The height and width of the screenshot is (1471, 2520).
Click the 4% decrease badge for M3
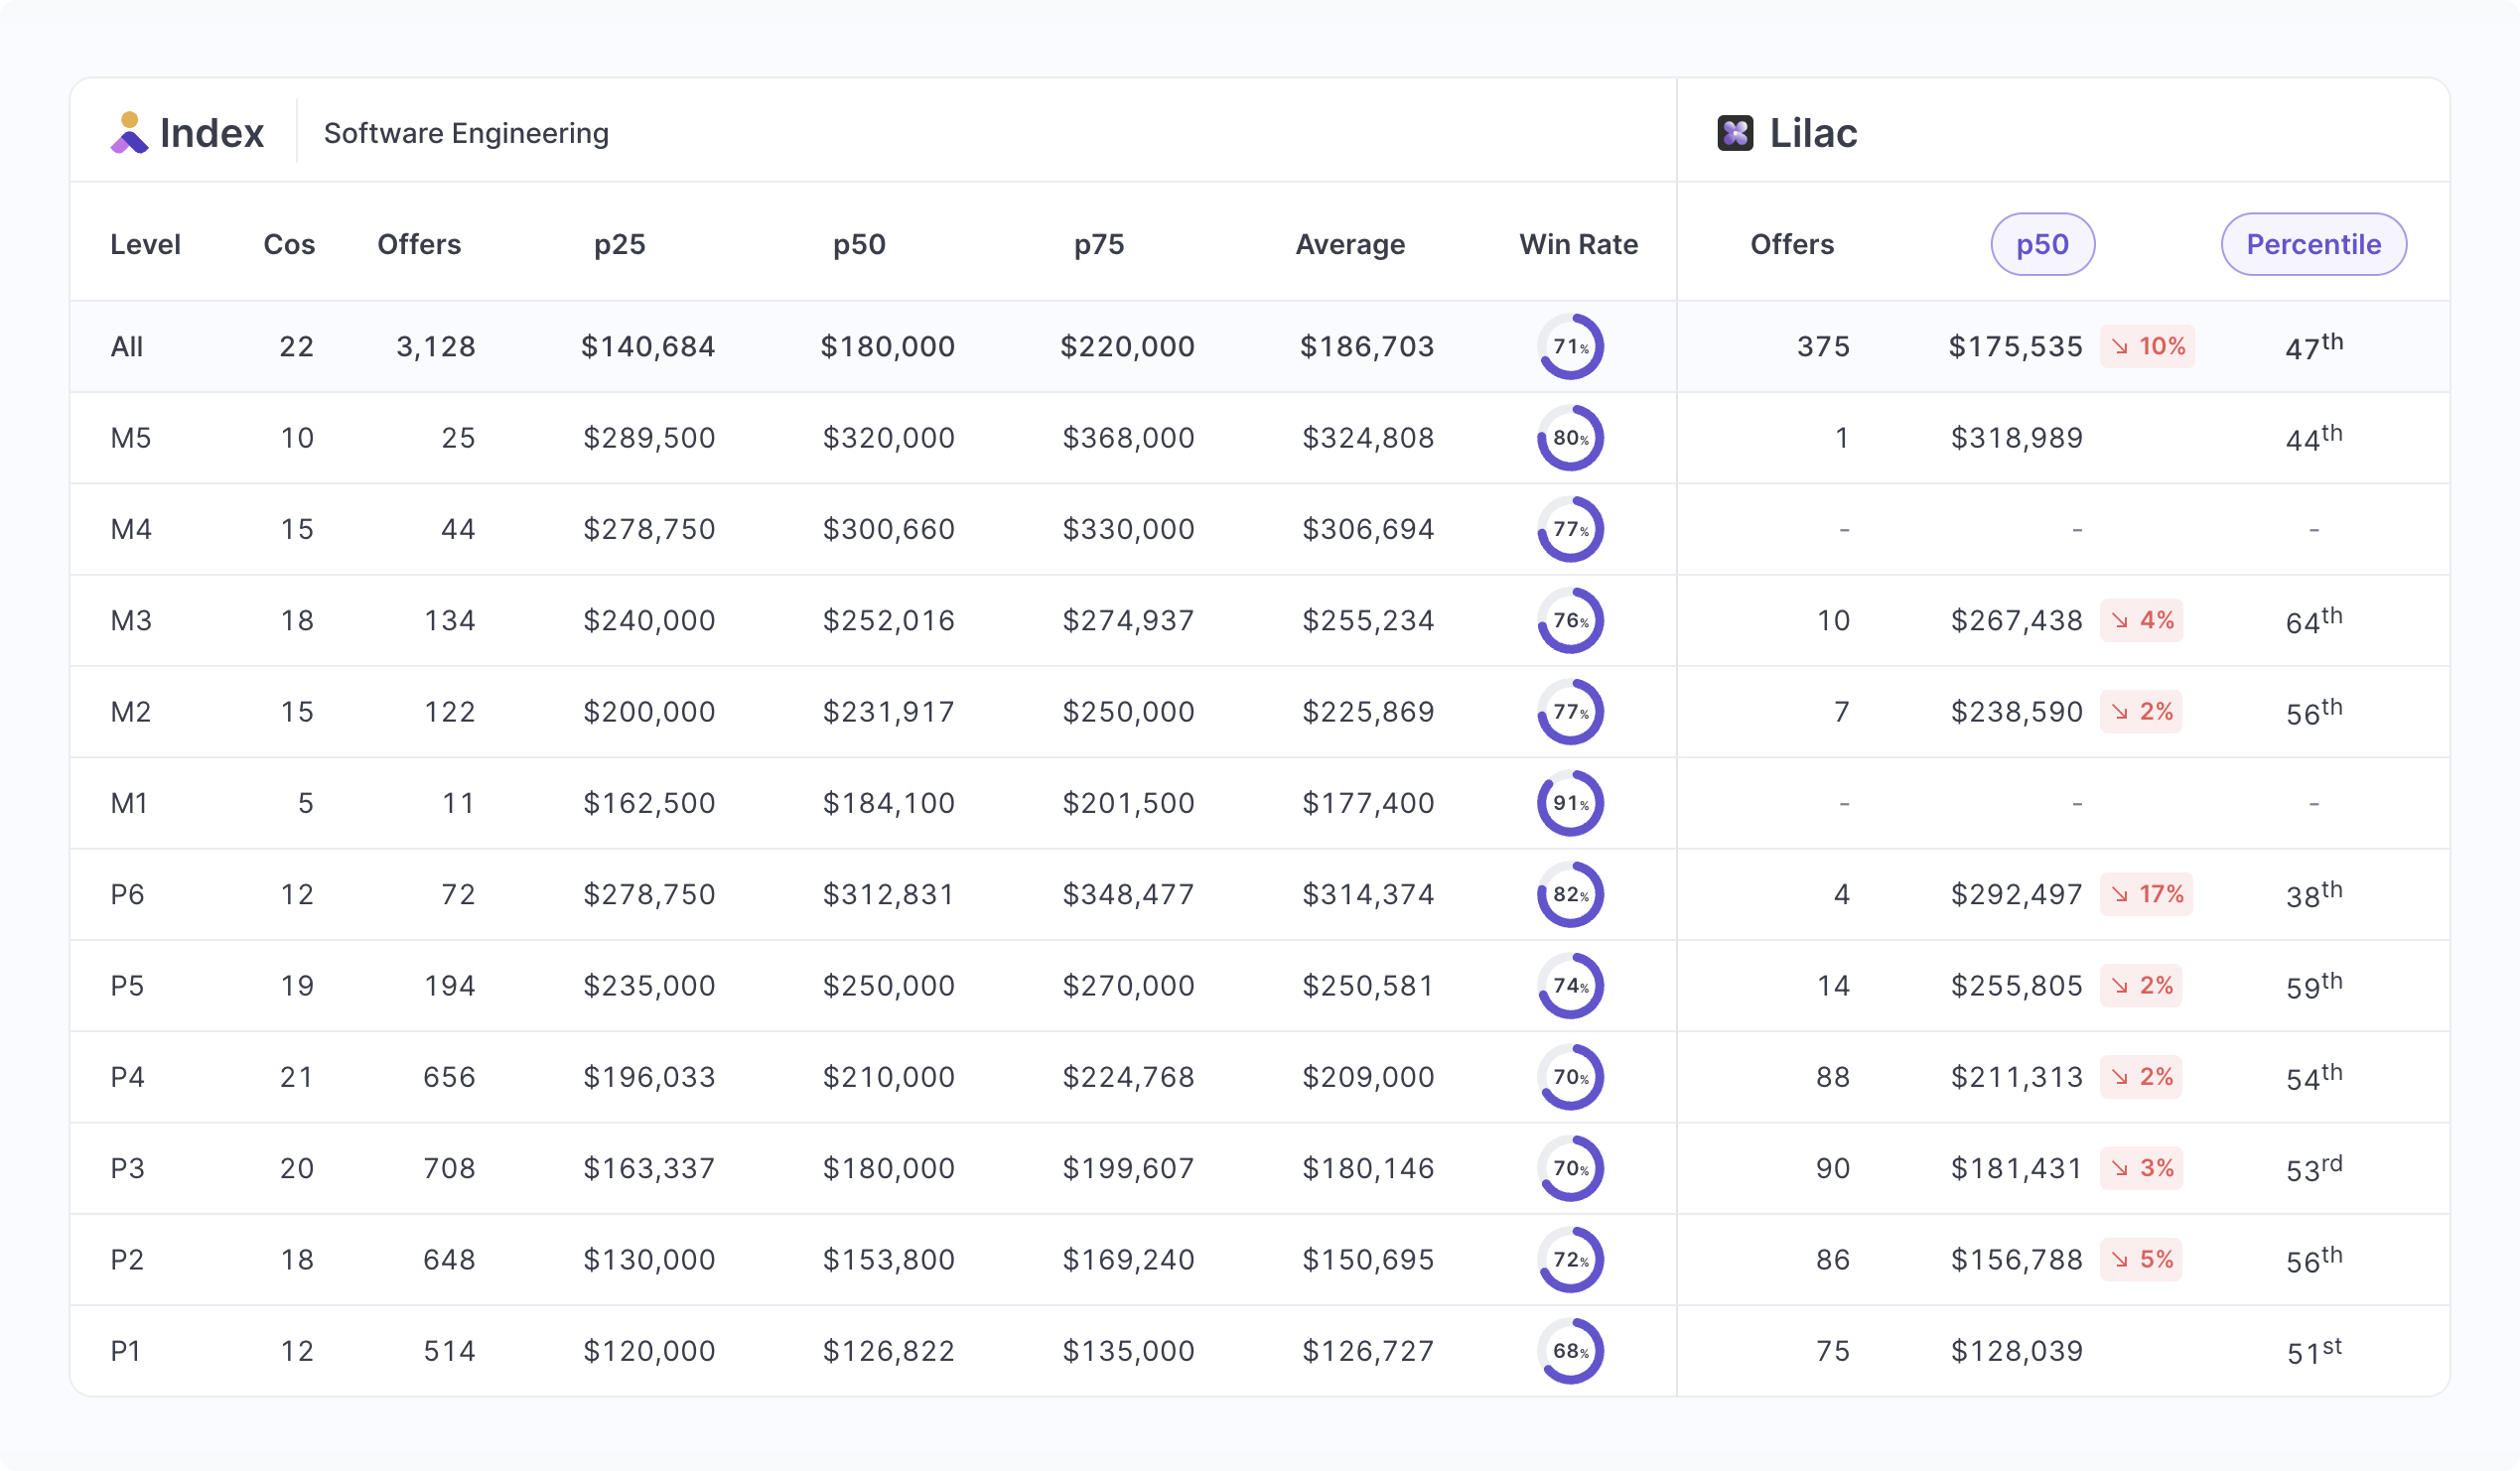coord(2141,620)
